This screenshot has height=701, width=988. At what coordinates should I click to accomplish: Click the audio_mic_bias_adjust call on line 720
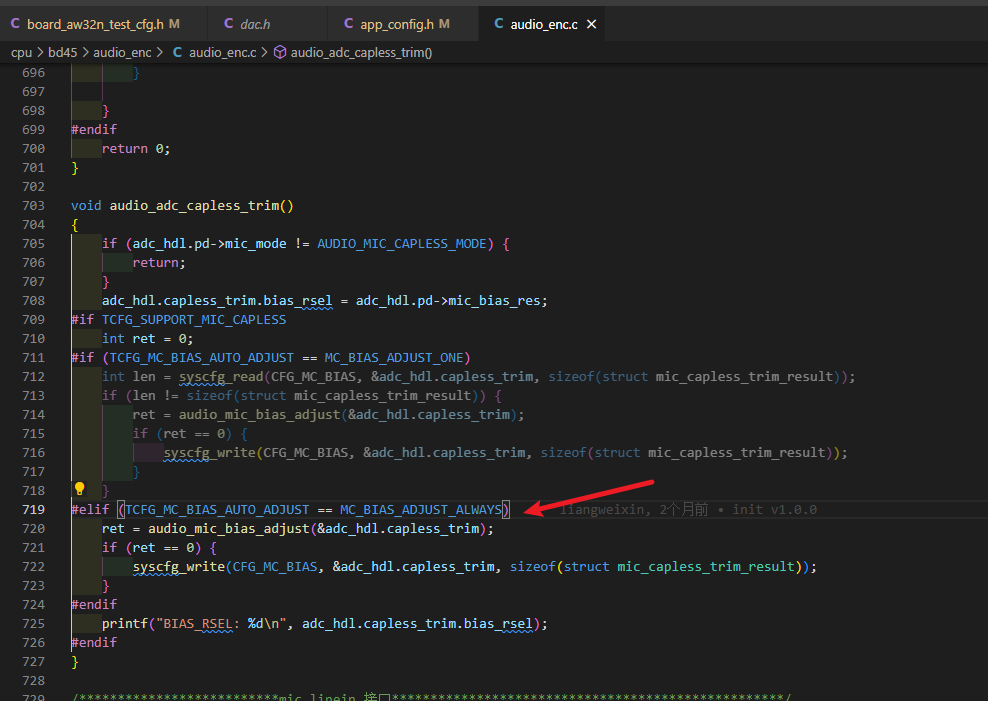229,528
